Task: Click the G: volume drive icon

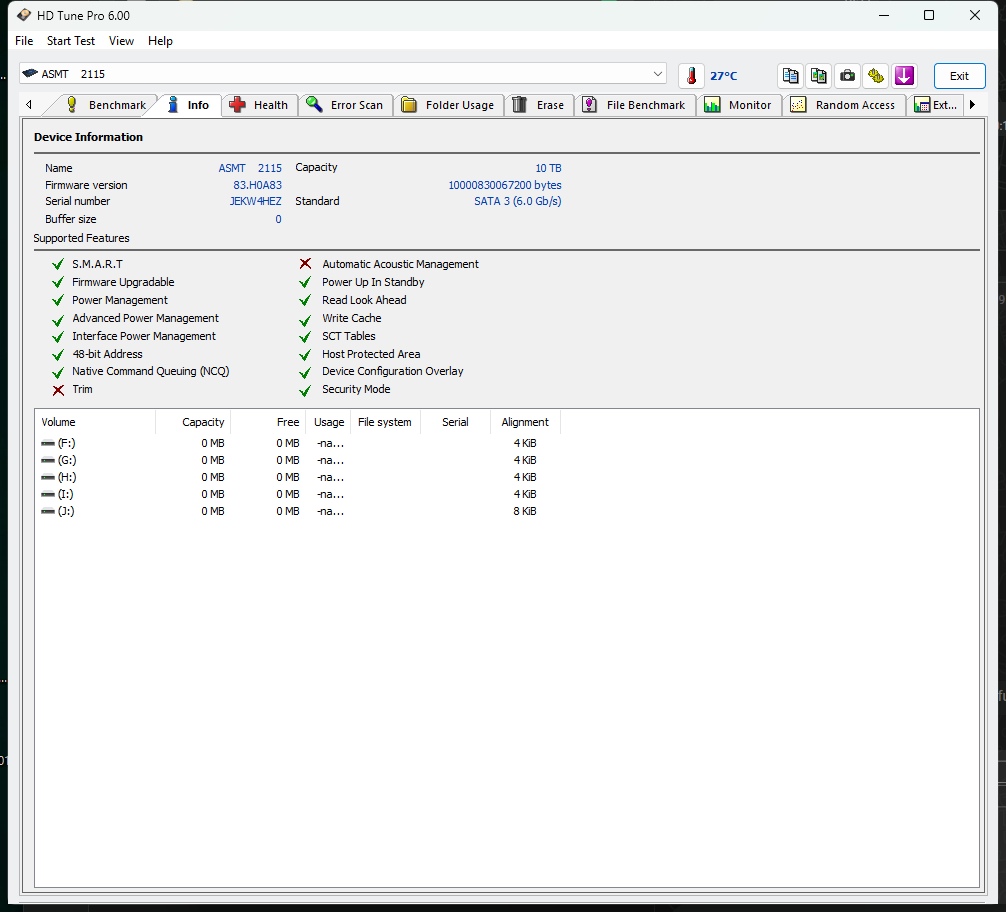Action: coord(47,460)
